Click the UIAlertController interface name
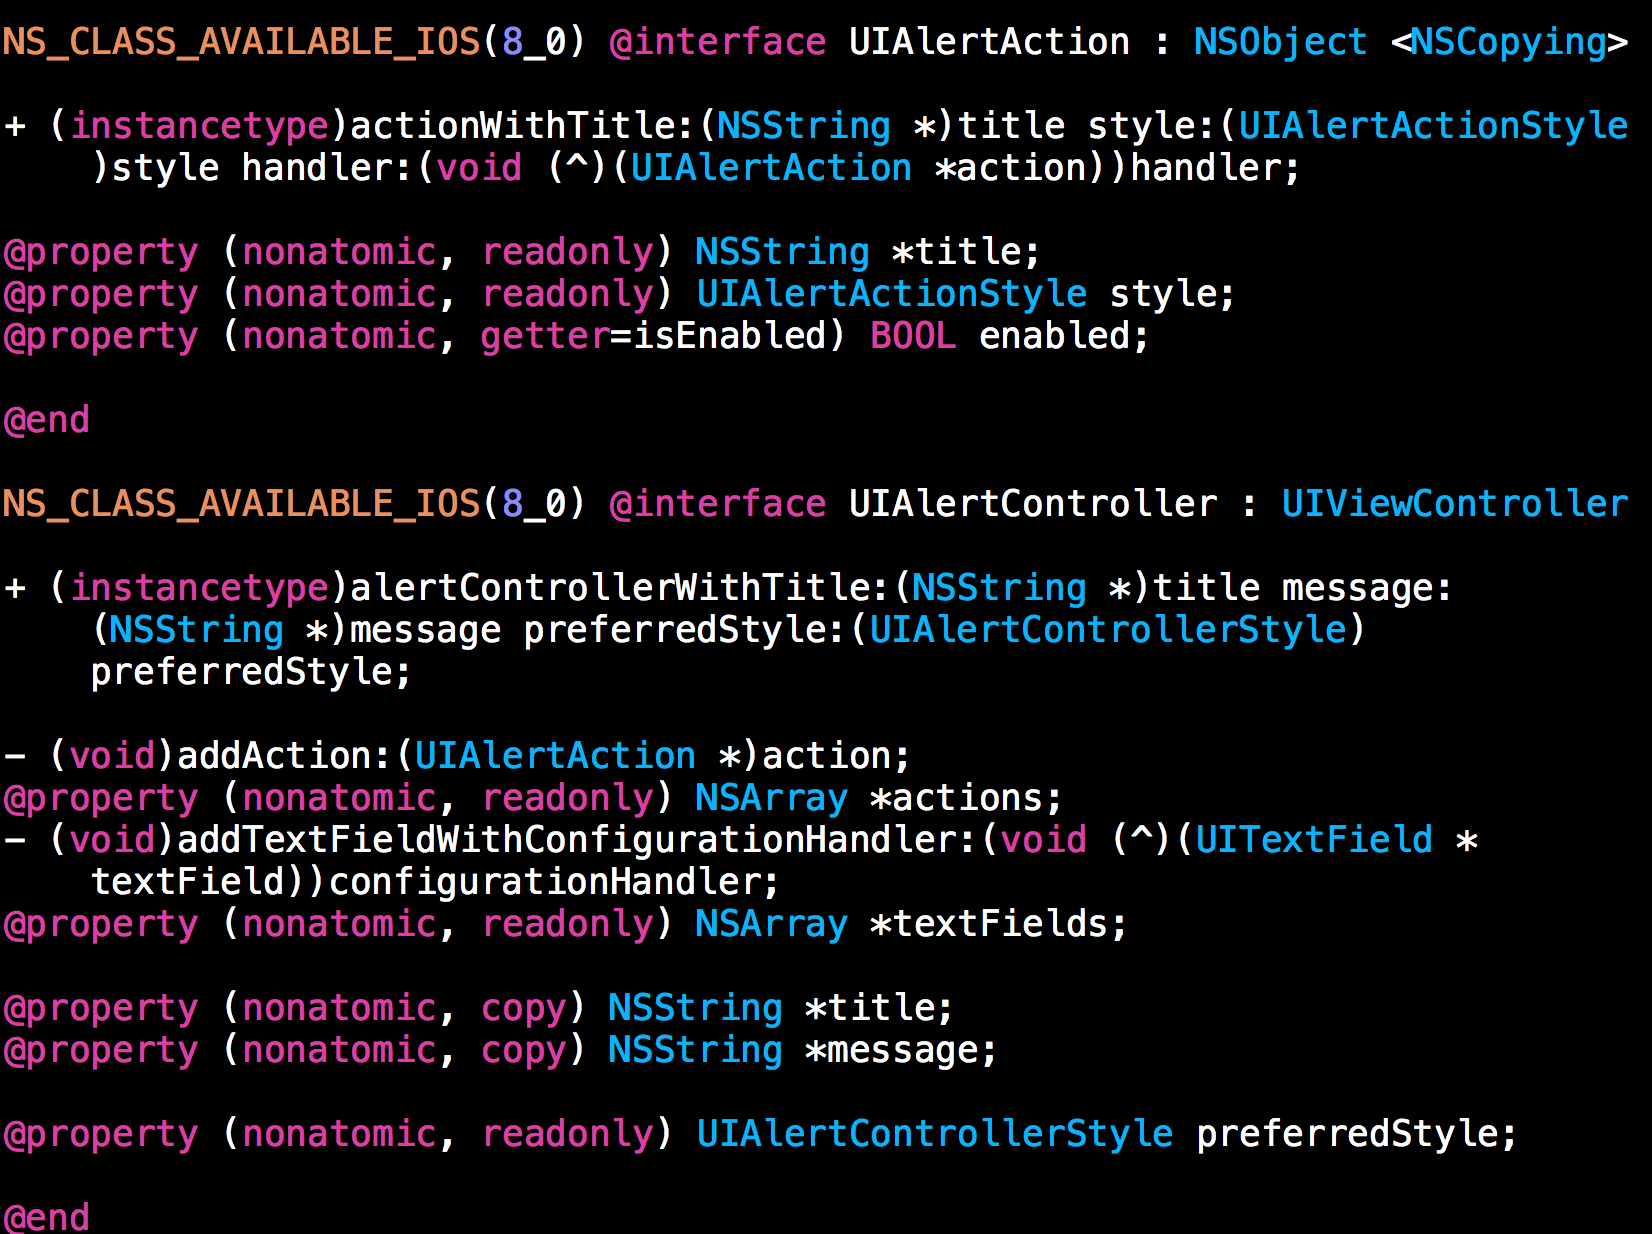The image size is (1652, 1234). tap(1033, 504)
